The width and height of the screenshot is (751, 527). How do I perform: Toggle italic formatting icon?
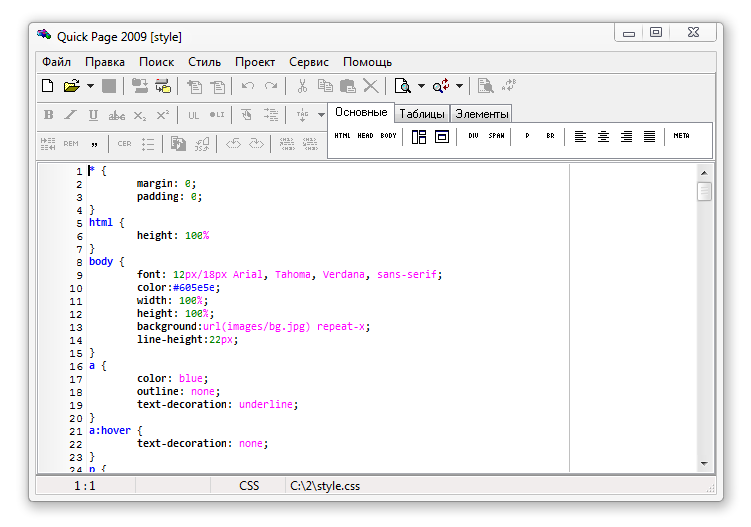(71, 115)
